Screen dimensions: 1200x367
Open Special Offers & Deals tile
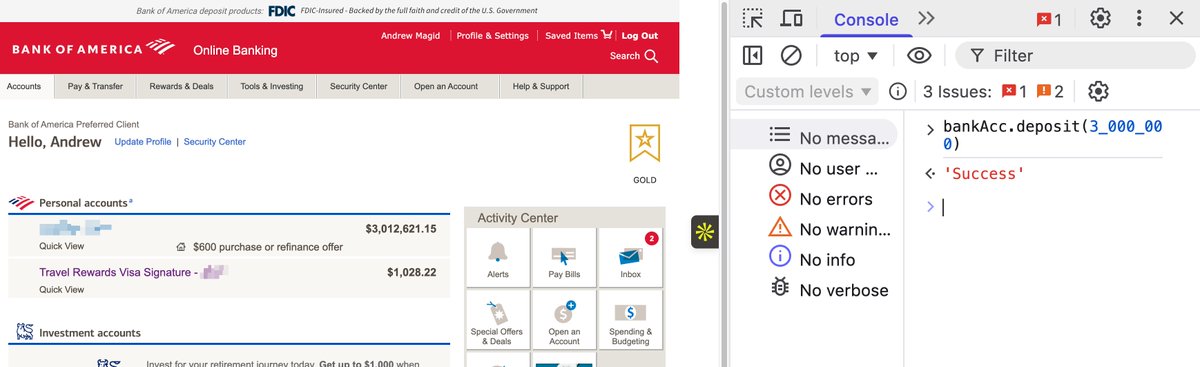pyautogui.click(x=498, y=320)
